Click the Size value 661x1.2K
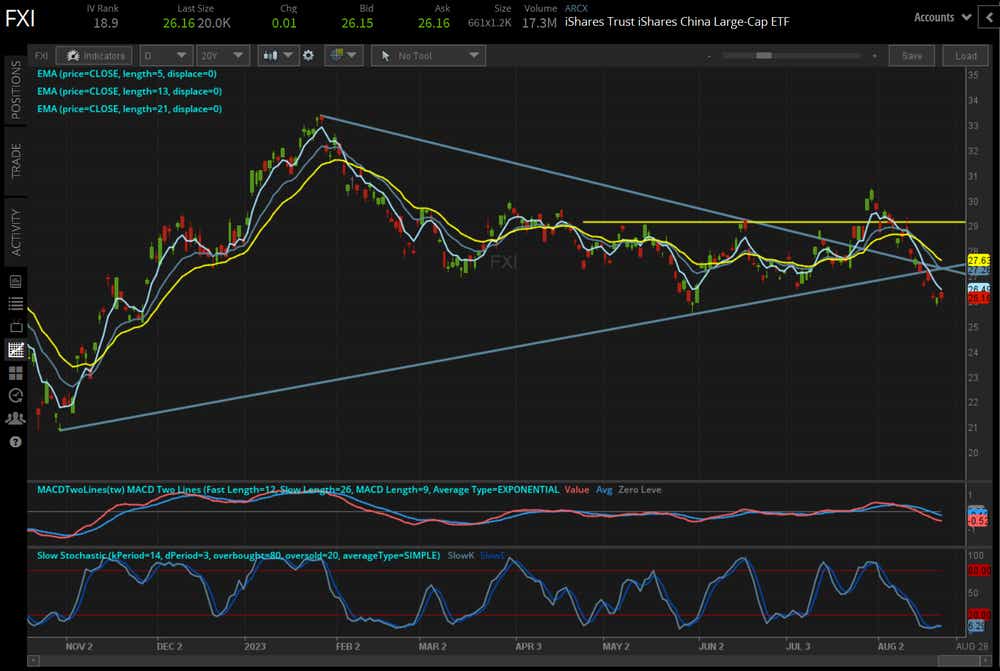This screenshot has height=671, width=1000. (489, 24)
